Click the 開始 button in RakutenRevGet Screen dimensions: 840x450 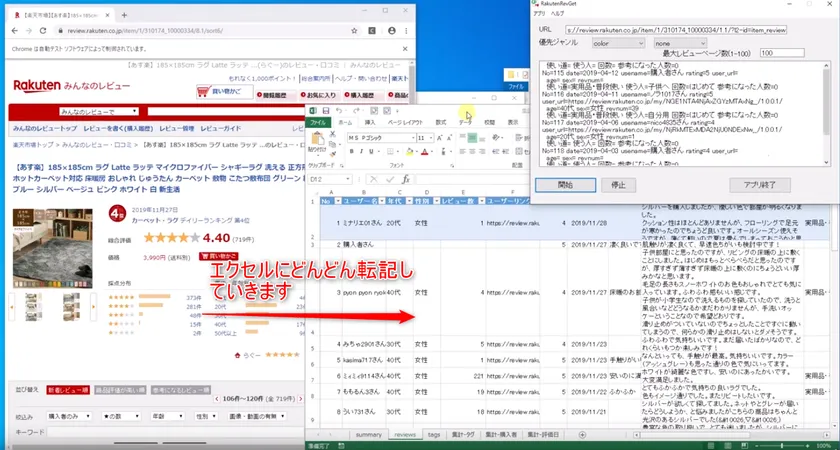click(x=565, y=185)
